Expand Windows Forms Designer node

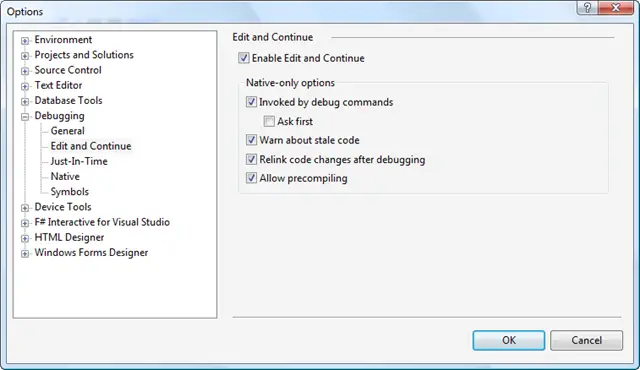(25, 254)
